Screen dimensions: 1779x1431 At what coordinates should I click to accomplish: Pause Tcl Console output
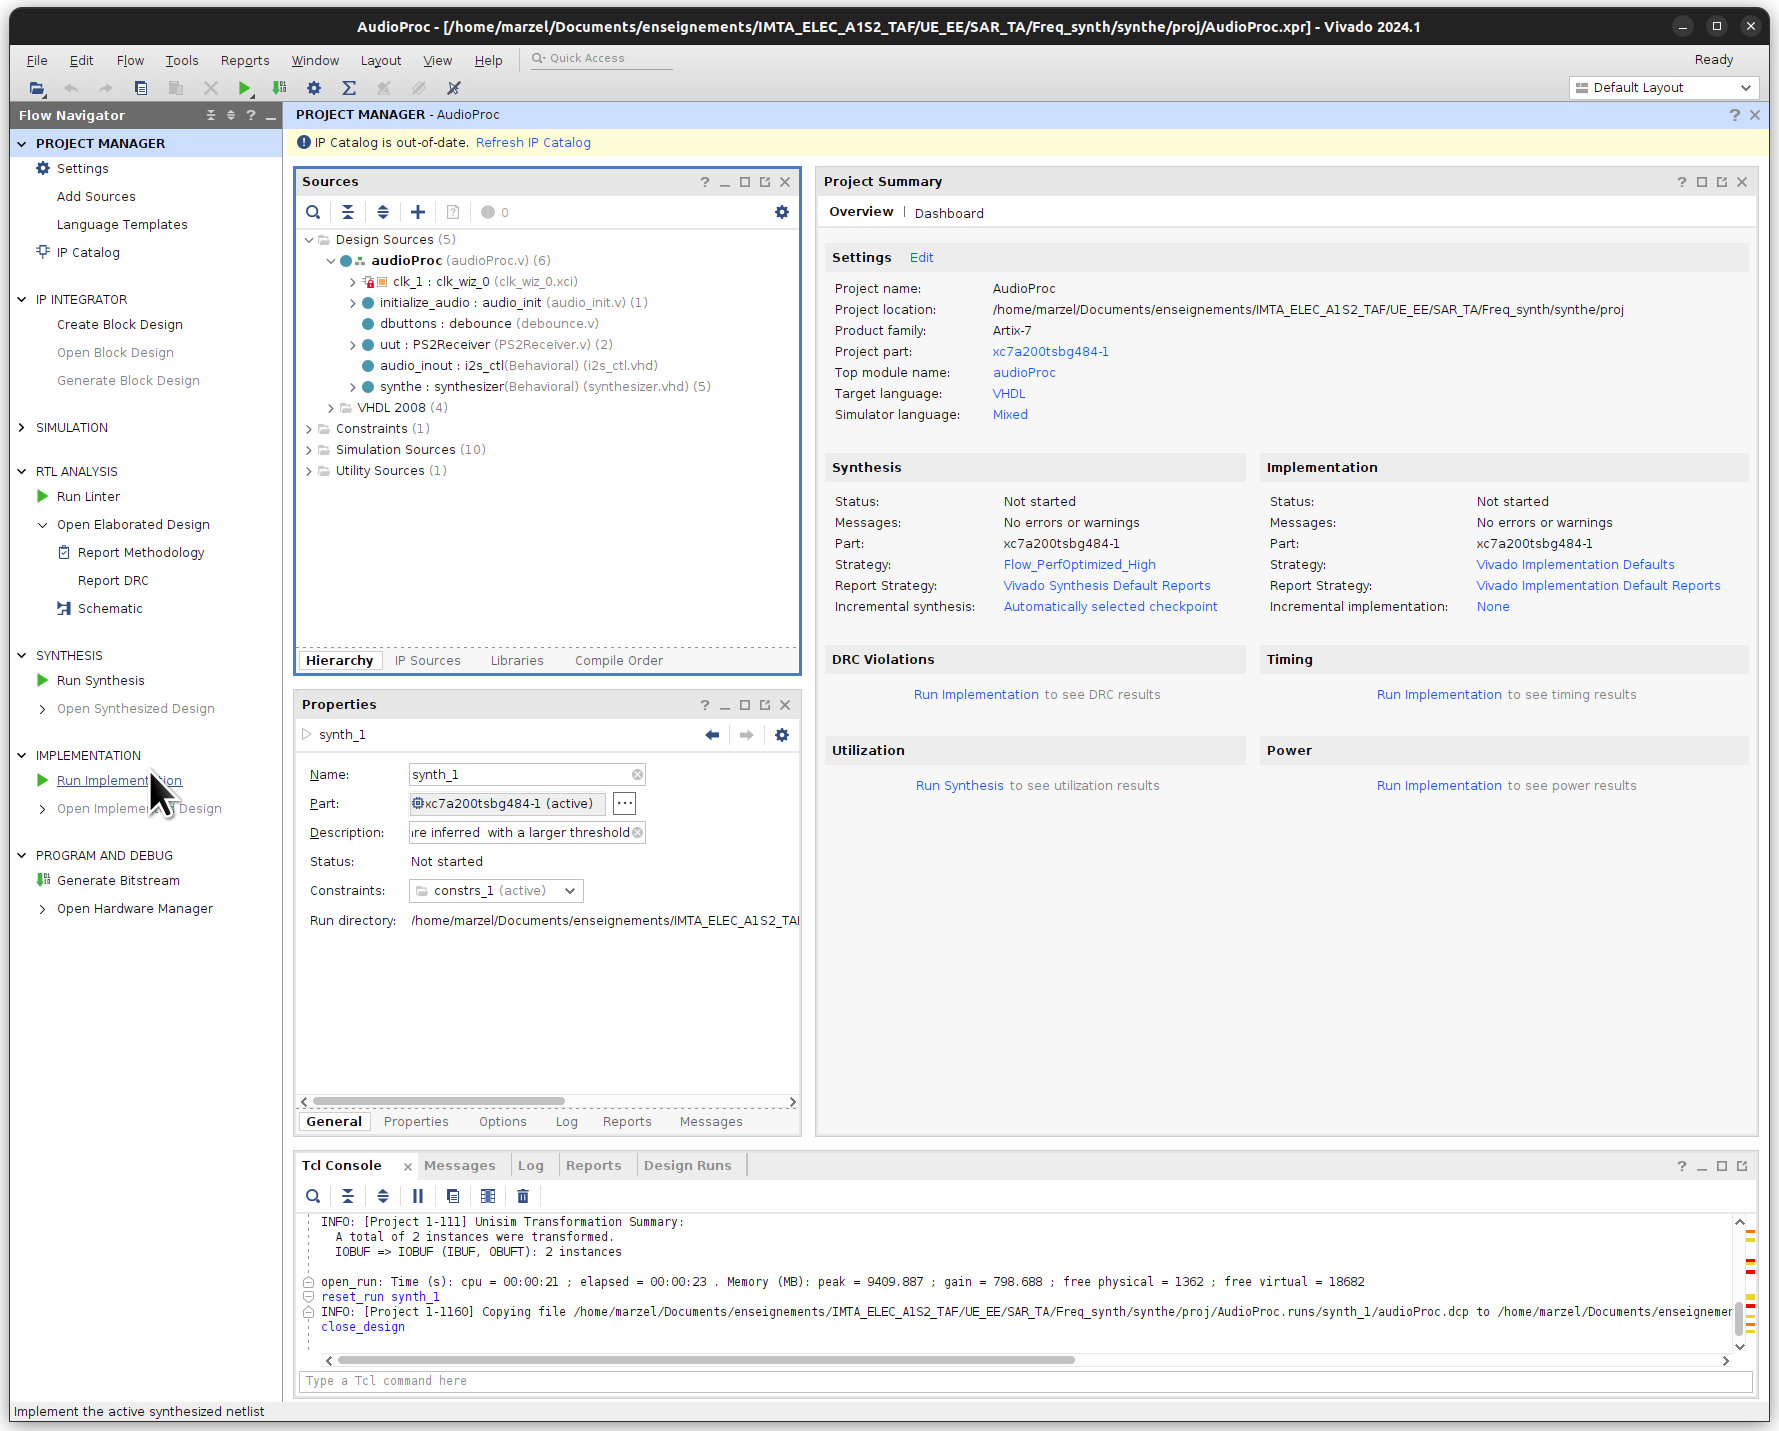[x=418, y=1196]
